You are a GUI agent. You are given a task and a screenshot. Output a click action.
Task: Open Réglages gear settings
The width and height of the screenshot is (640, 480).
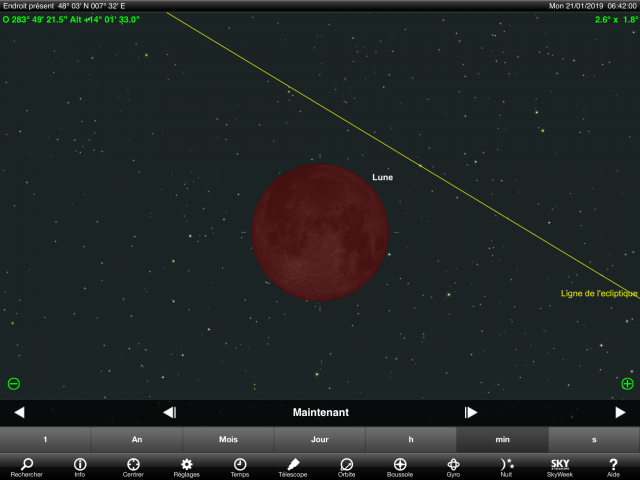tap(187, 467)
